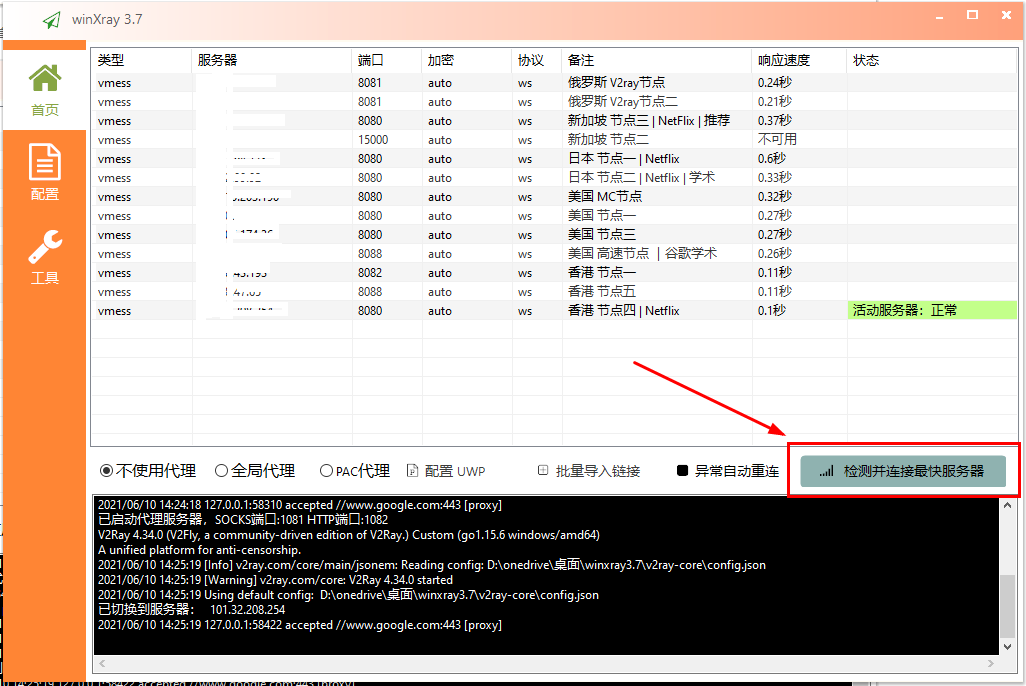Image resolution: width=1026 pixels, height=686 pixels.
Task: Click the log panel scroll up arrow
Action: pyautogui.click(x=1007, y=505)
